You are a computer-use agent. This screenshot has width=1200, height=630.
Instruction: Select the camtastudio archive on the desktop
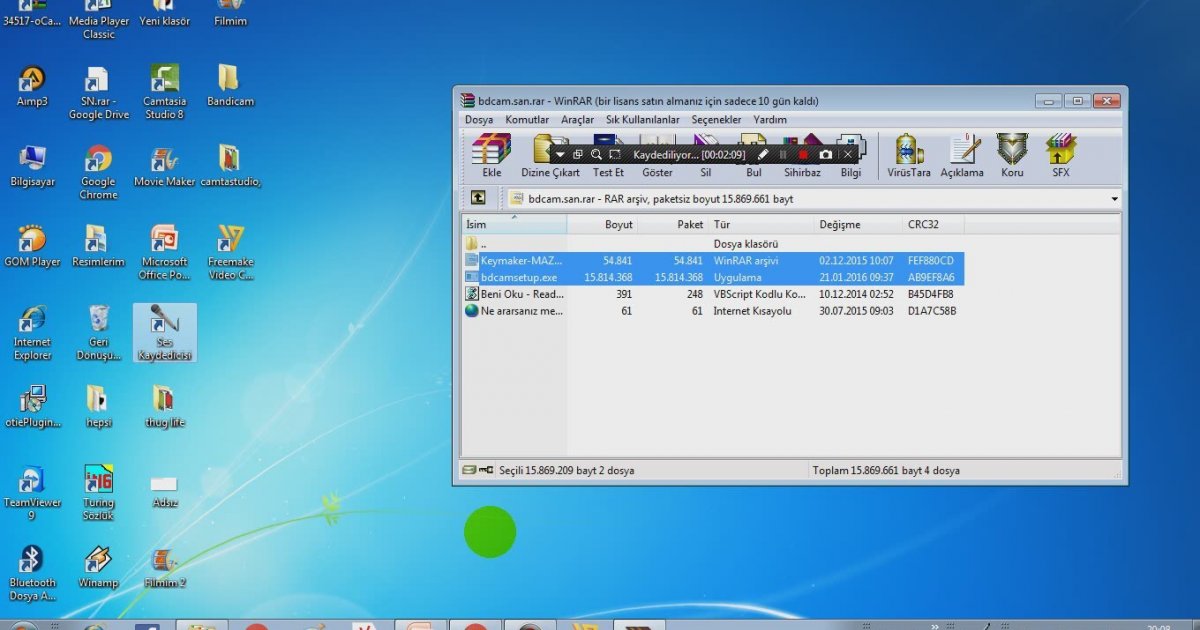[x=230, y=167]
